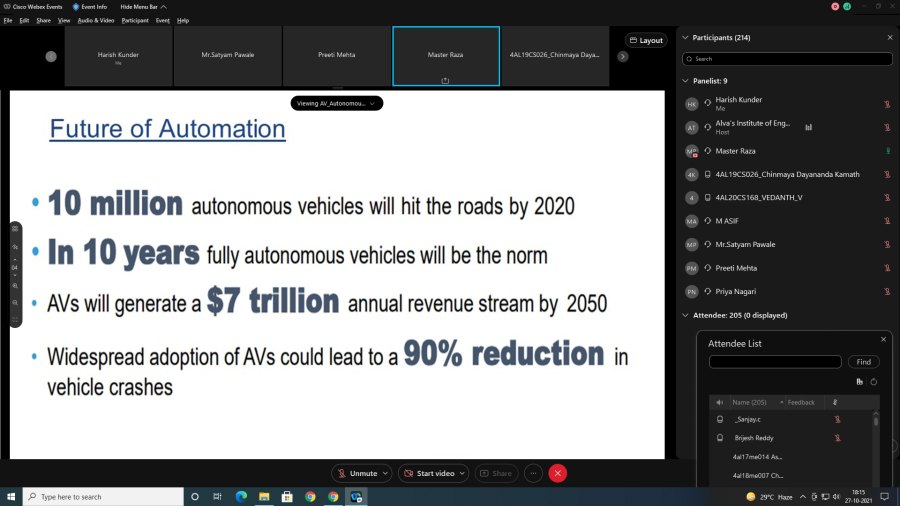Select panelist Priya Nagari

[787, 291]
